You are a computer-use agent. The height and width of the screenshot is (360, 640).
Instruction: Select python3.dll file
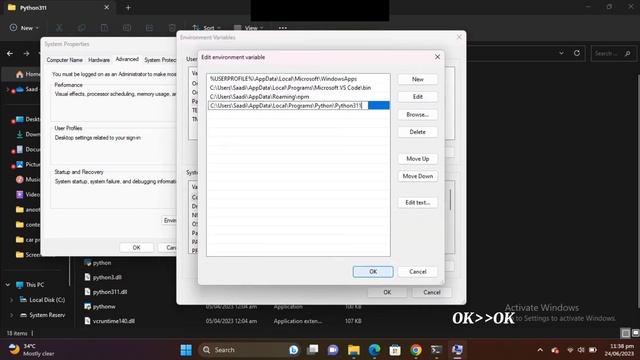pos(103,277)
